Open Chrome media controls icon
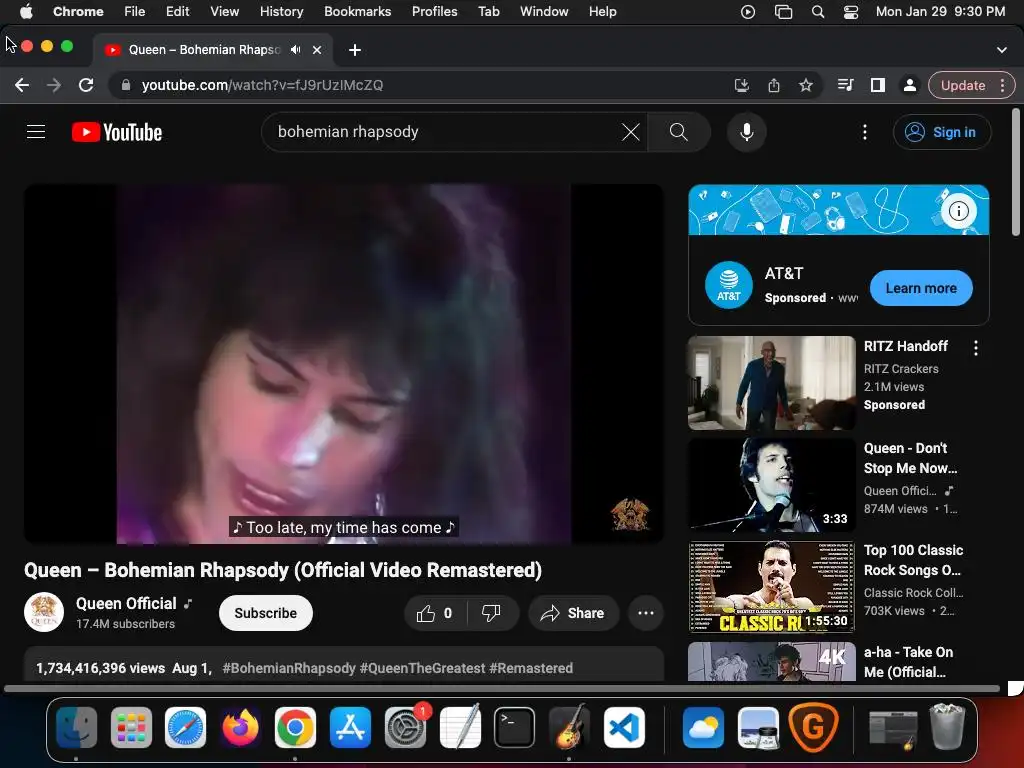Screen dimensions: 1024x768 point(845,85)
